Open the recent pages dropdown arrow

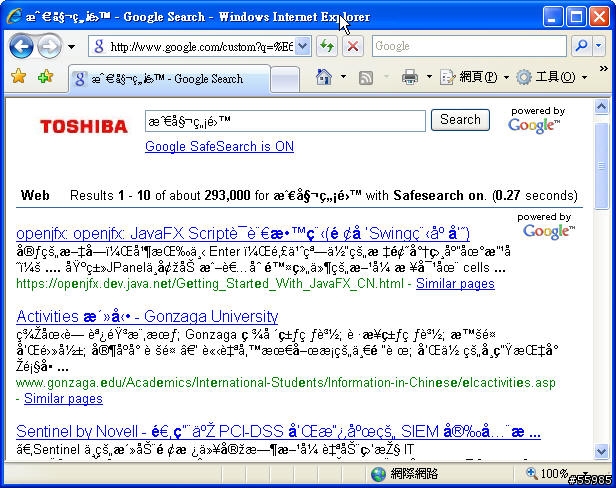[x=71, y=47]
